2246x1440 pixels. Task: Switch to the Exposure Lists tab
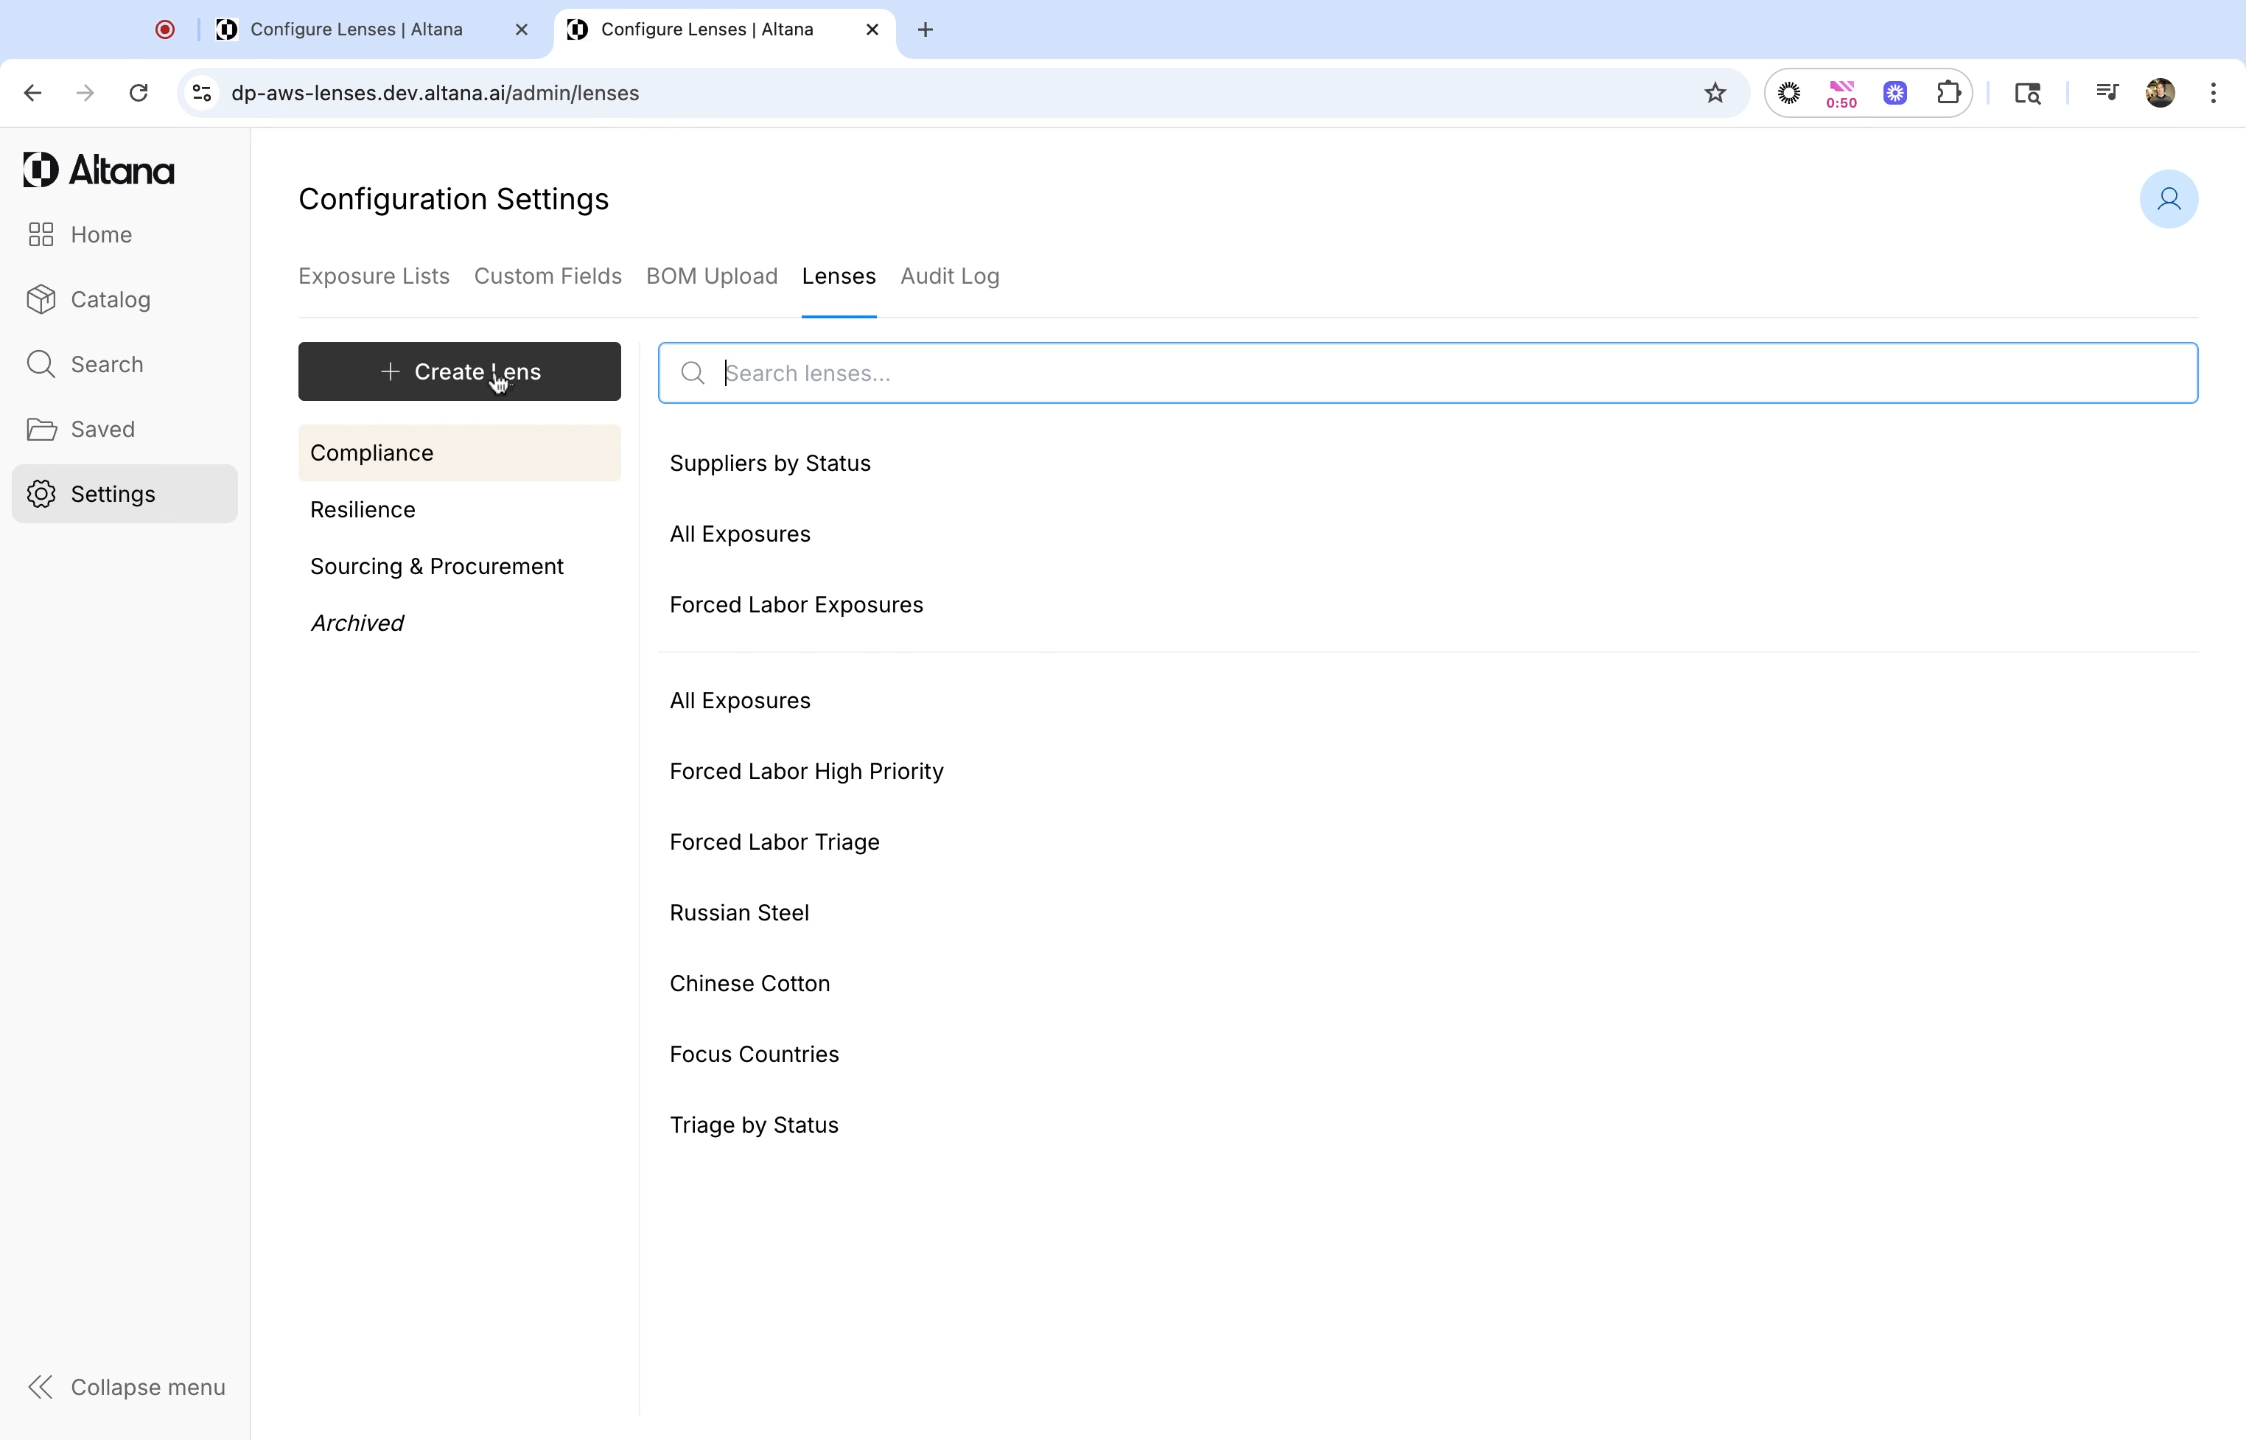click(x=373, y=276)
